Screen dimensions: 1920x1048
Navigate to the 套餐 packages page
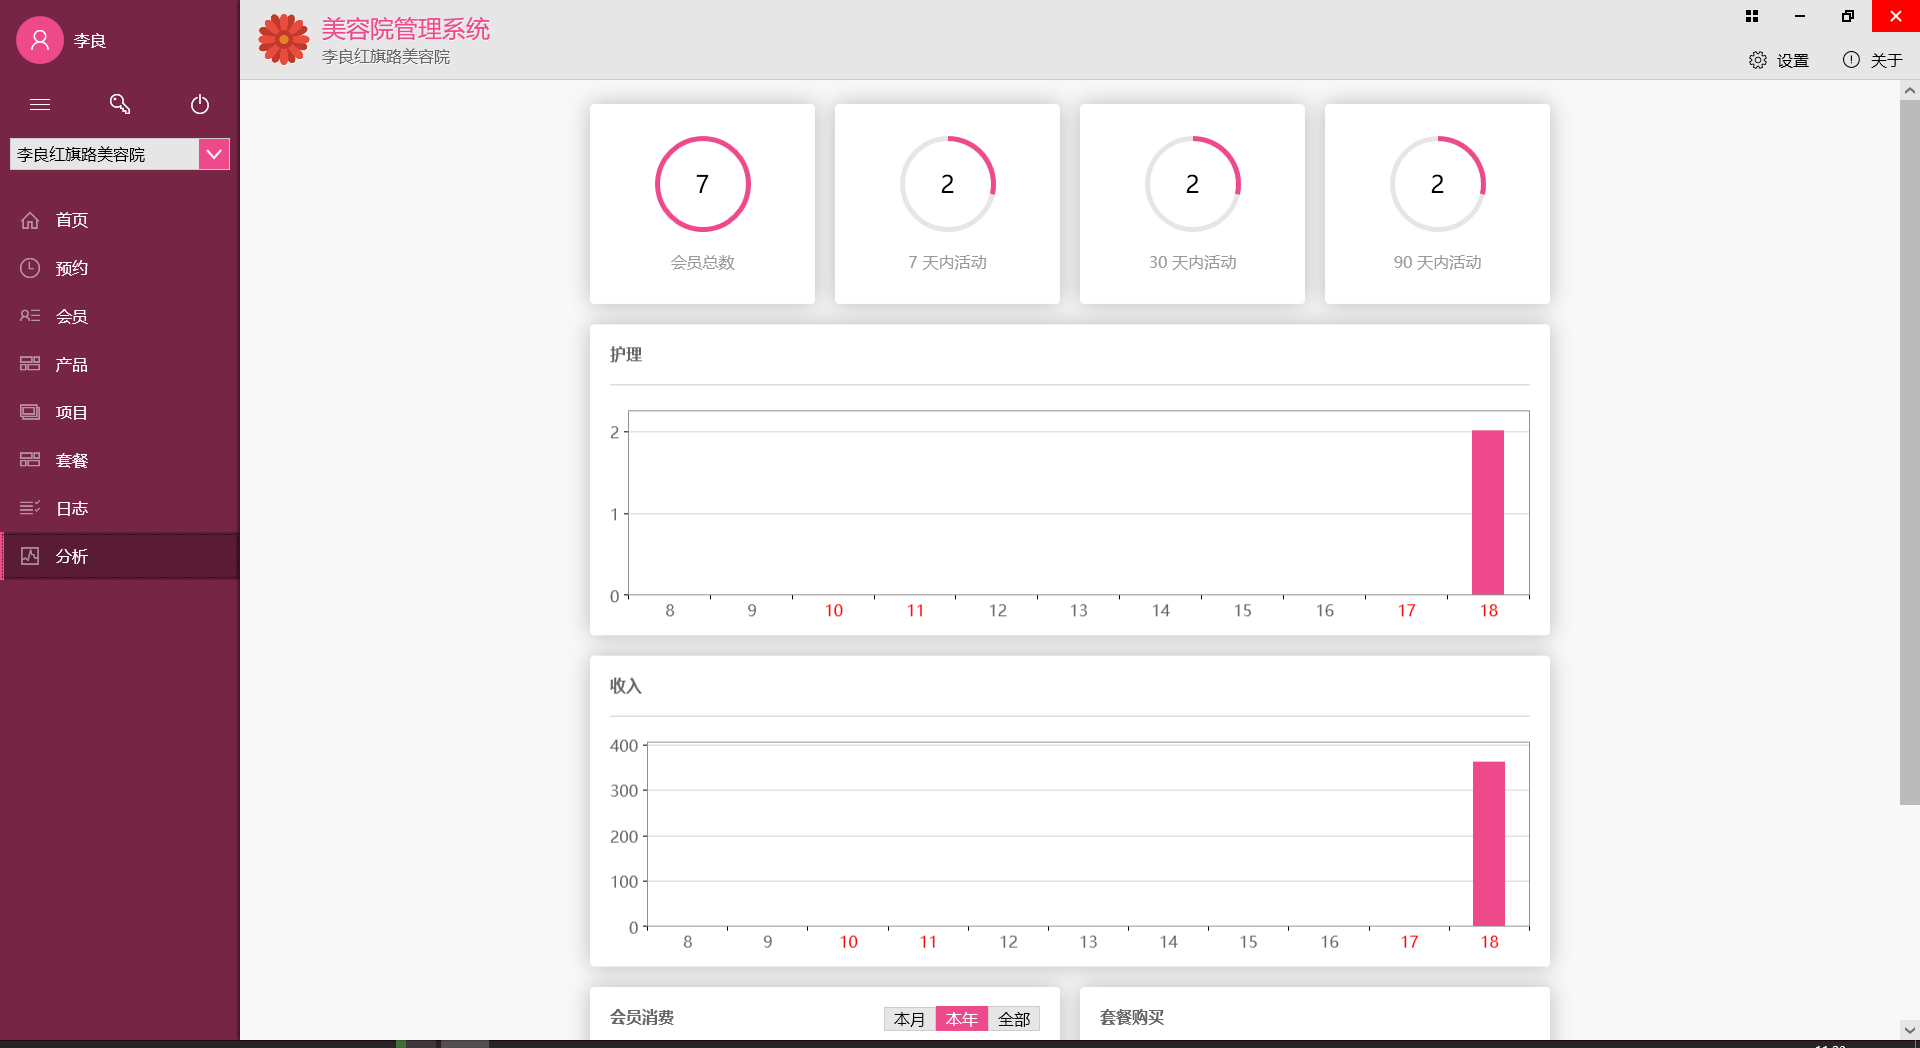coord(72,460)
